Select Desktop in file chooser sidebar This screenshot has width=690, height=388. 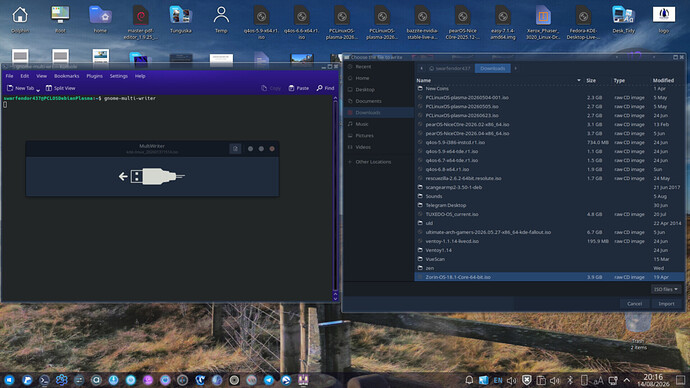click(378, 90)
